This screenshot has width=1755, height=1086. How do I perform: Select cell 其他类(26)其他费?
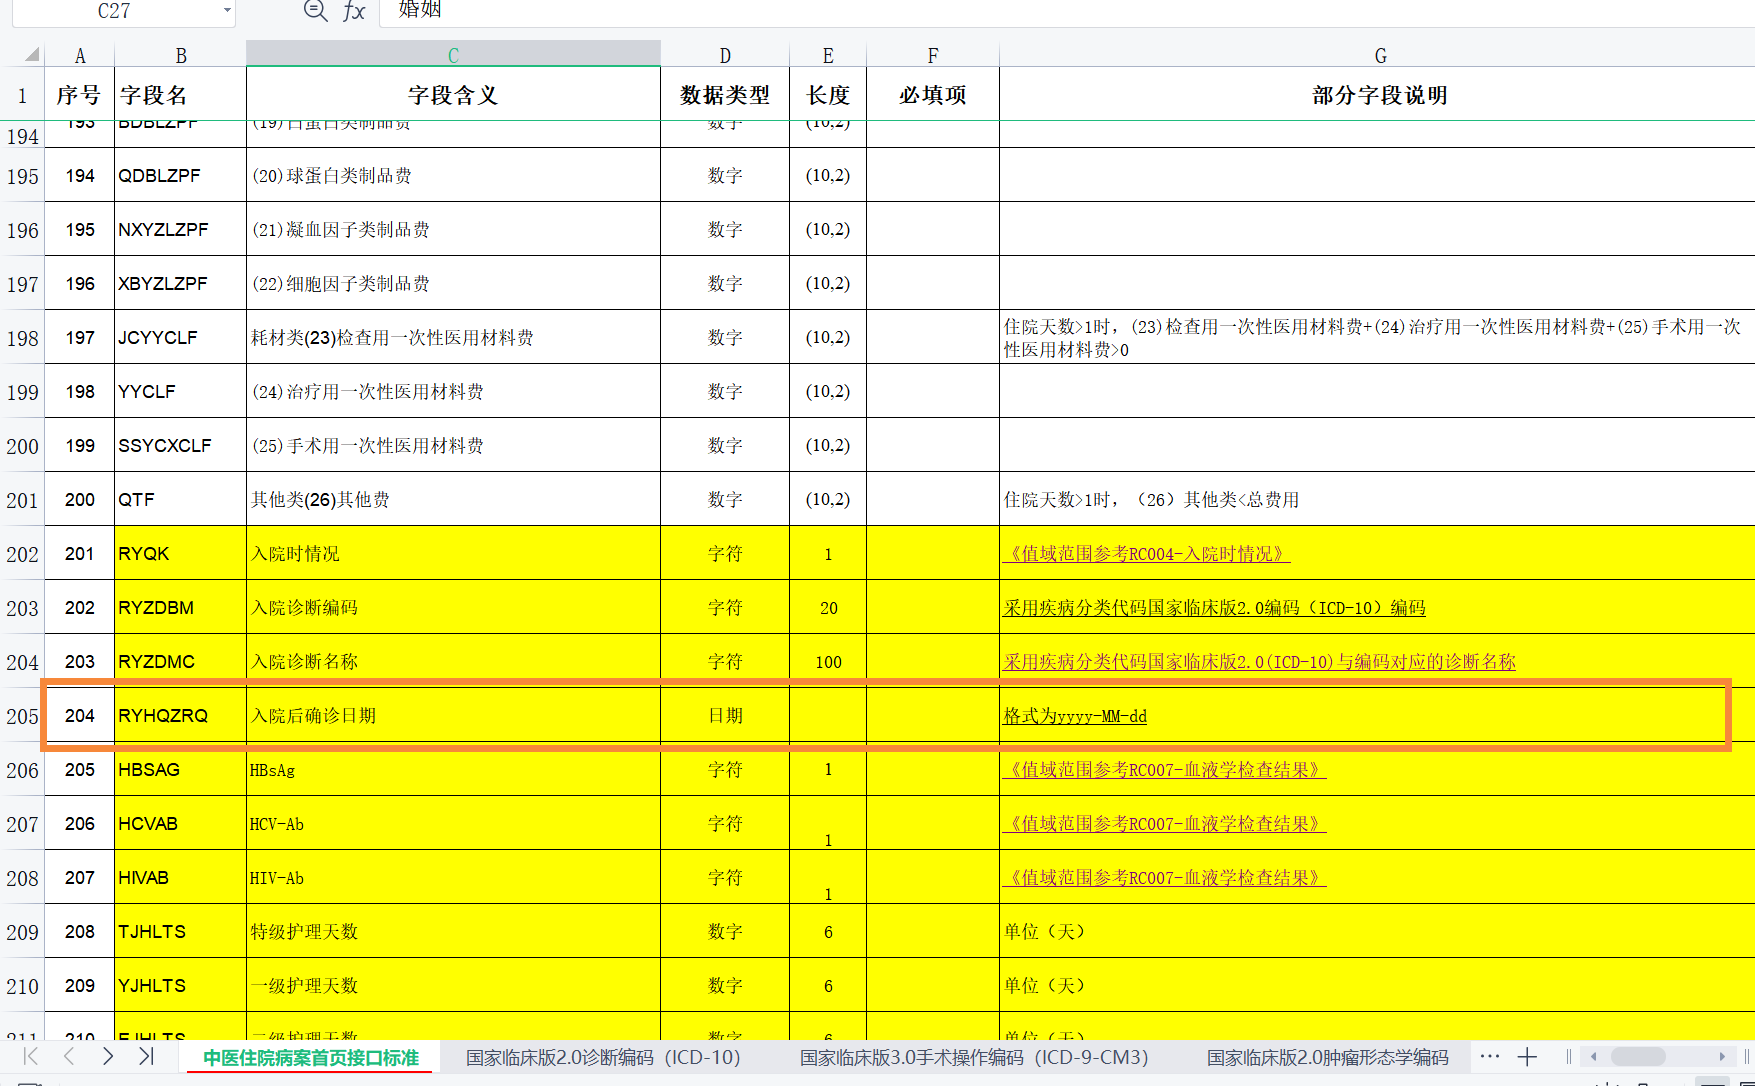pos(453,500)
